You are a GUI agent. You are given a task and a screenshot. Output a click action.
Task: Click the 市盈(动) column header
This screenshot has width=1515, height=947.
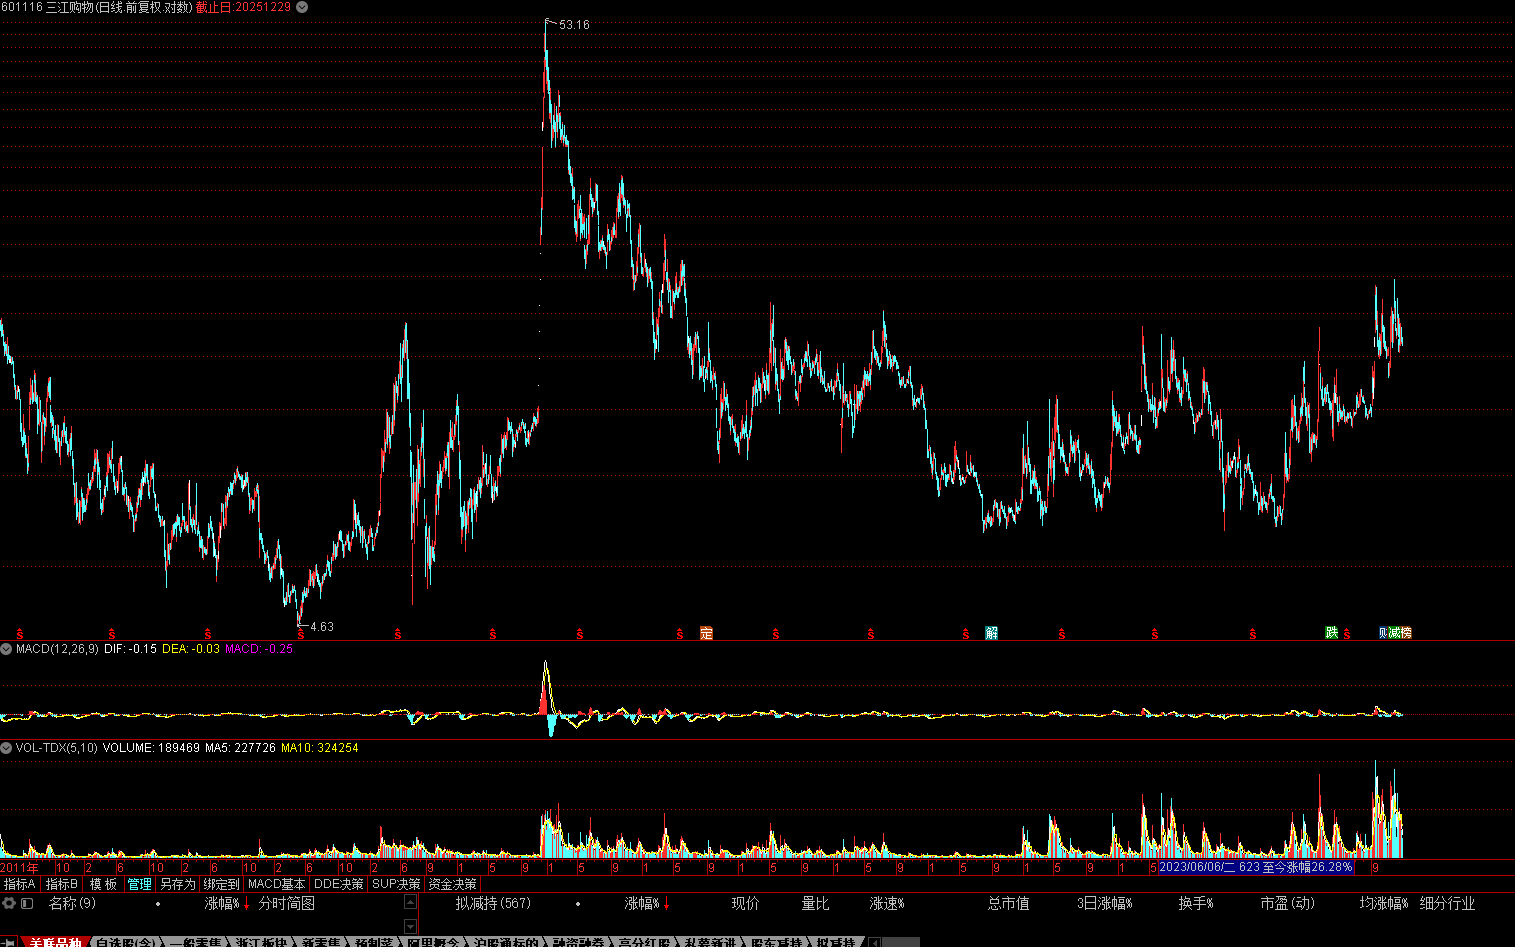pyautogui.click(x=1287, y=903)
